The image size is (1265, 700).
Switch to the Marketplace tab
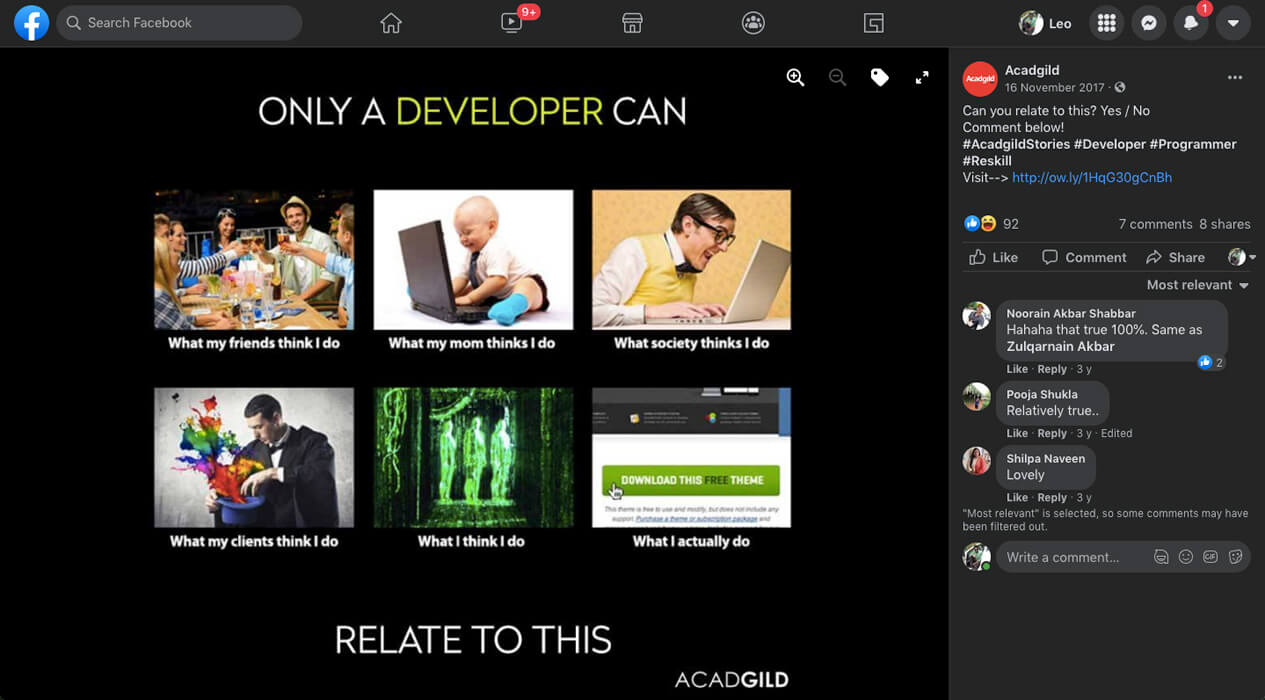[632, 23]
